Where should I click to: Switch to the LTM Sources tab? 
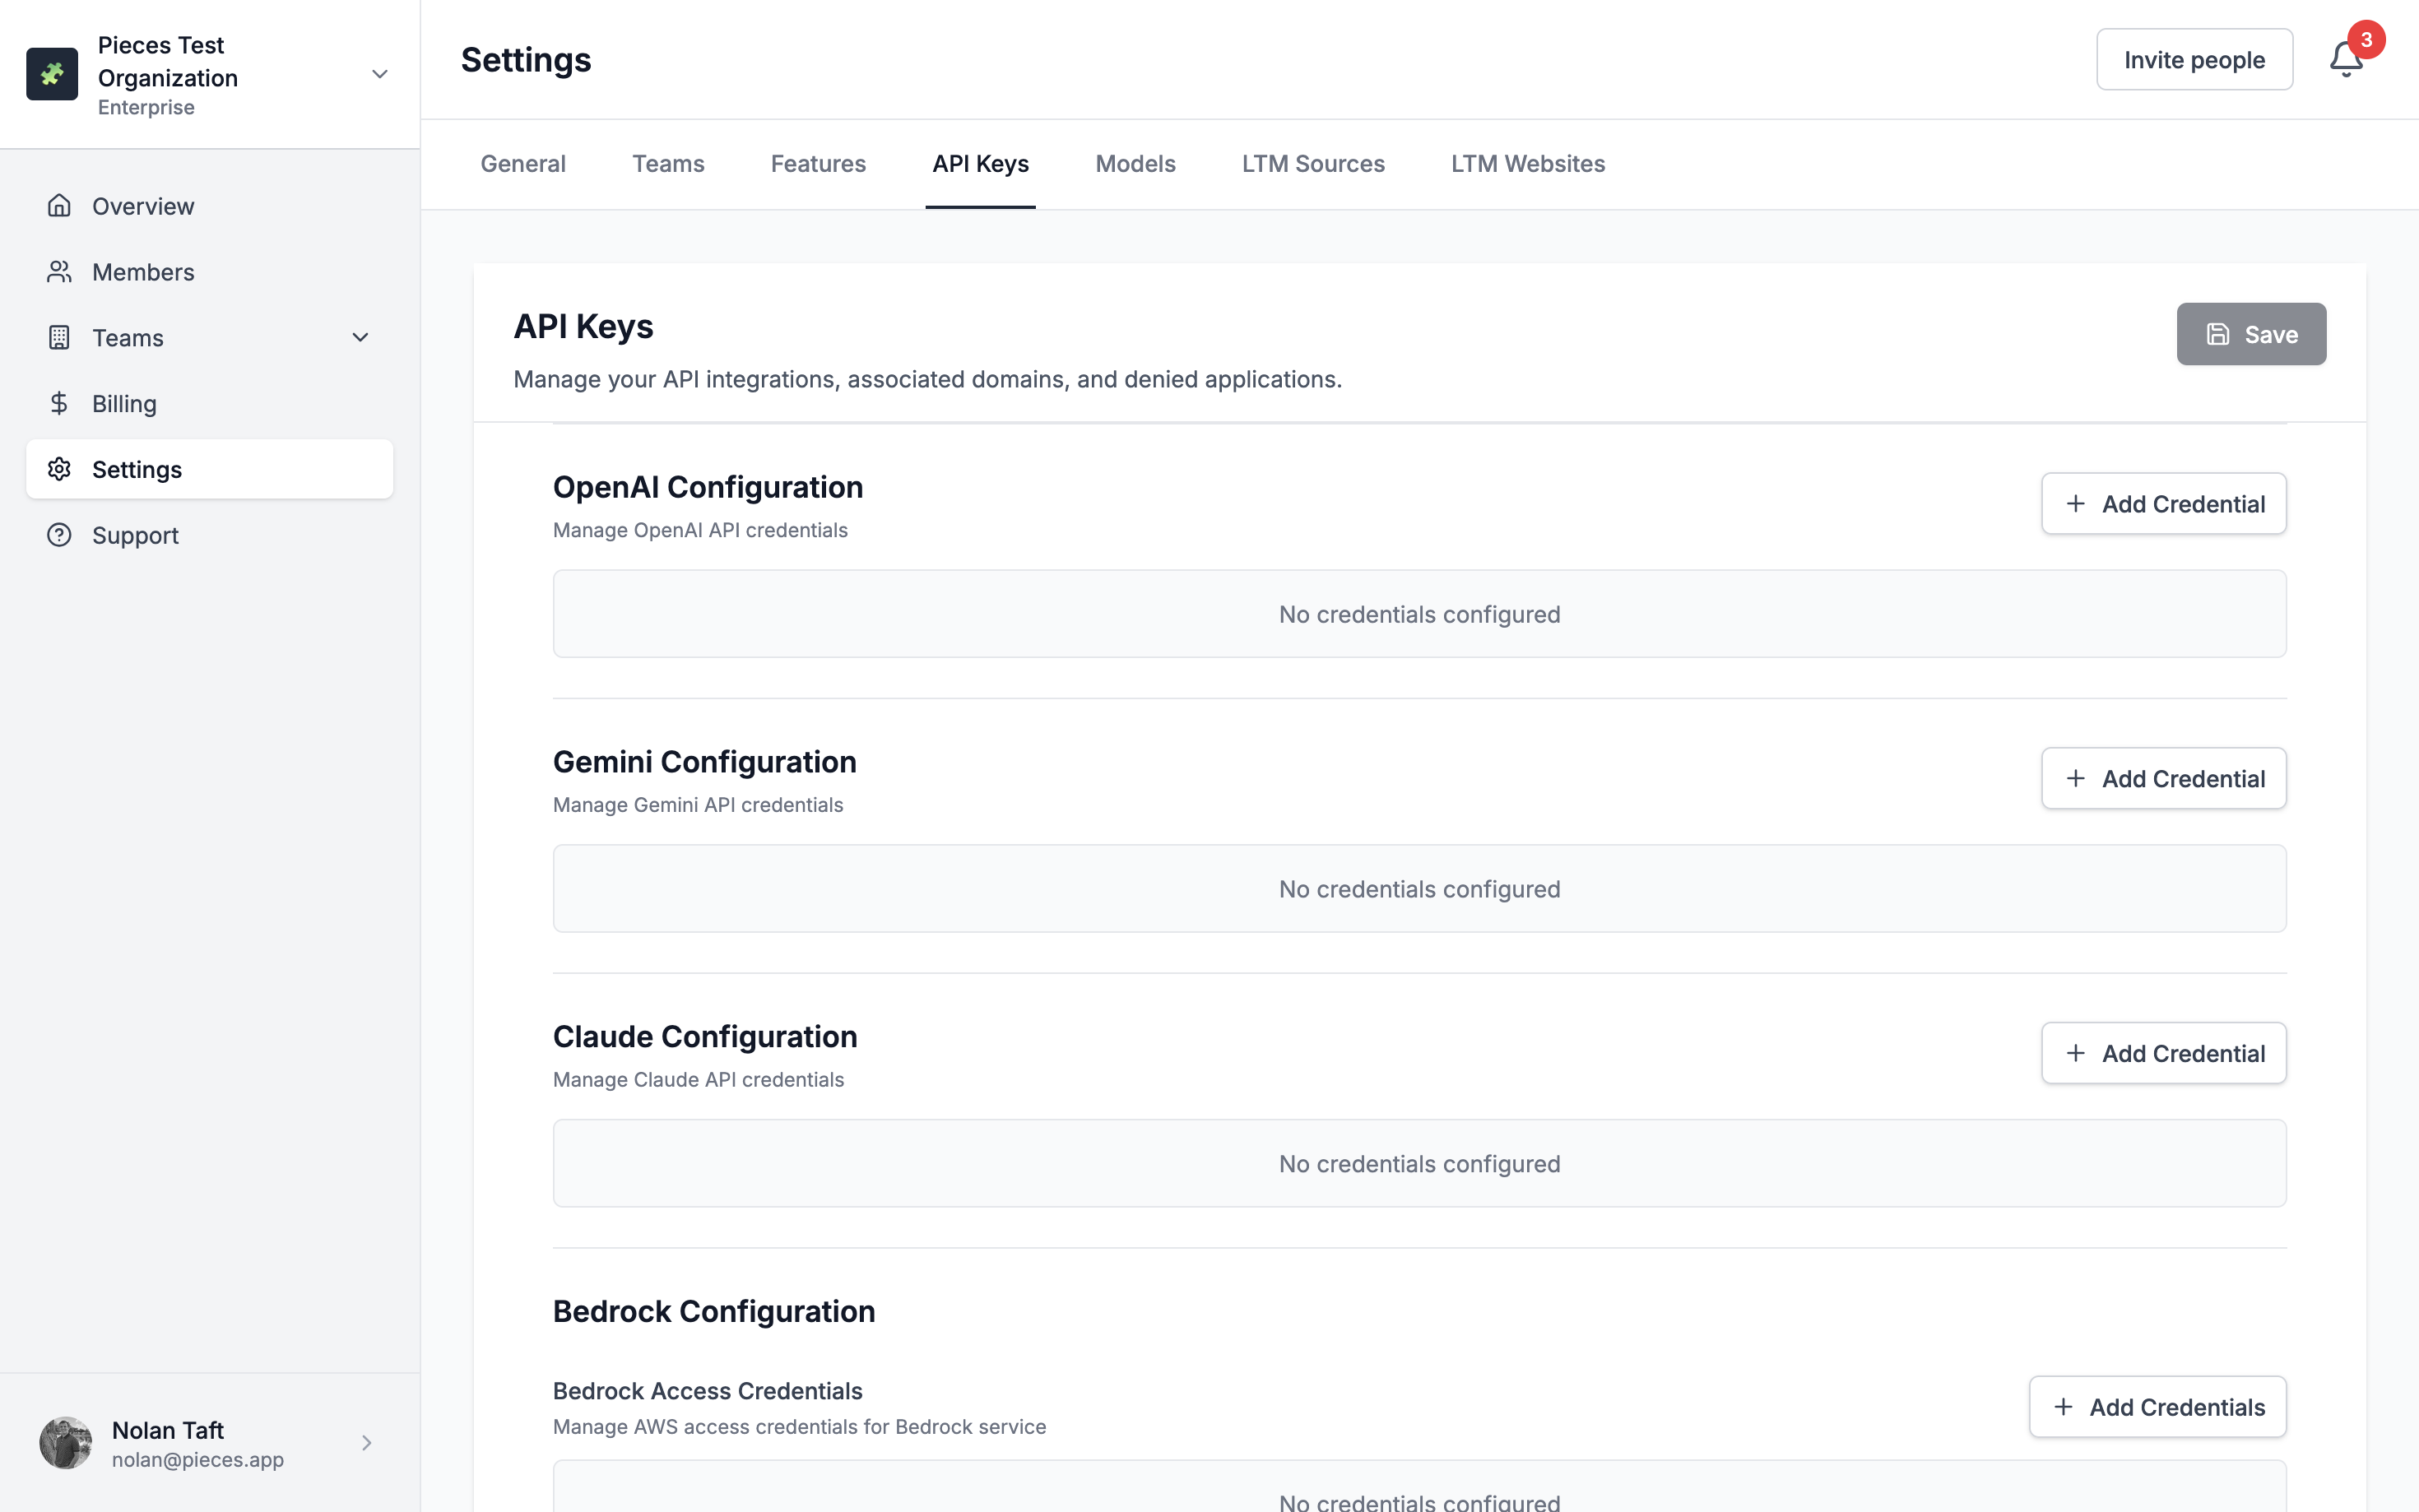click(1312, 164)
